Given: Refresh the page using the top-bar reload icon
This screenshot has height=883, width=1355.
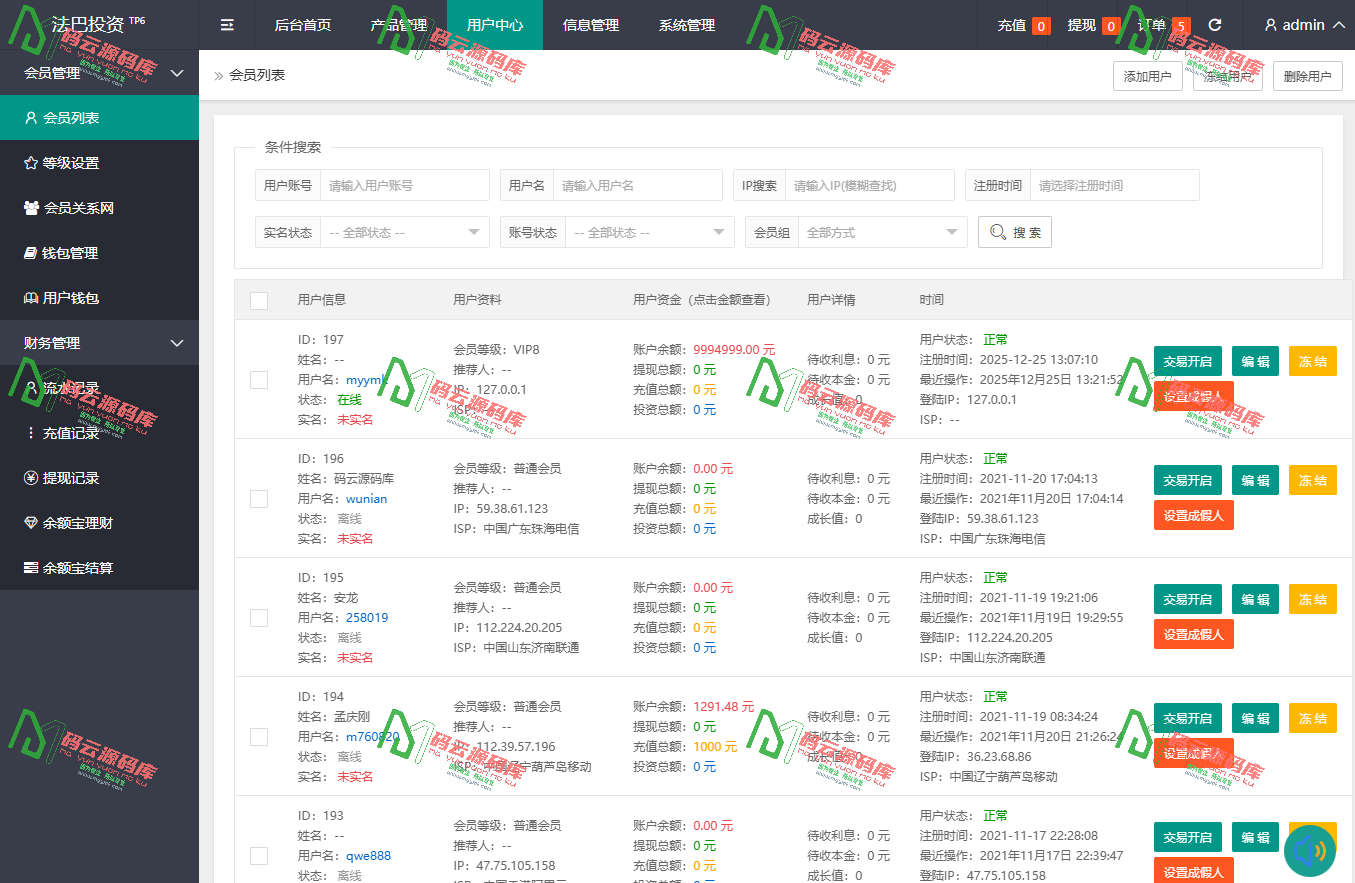Looking at the screenshot, I should (1216, 26).
